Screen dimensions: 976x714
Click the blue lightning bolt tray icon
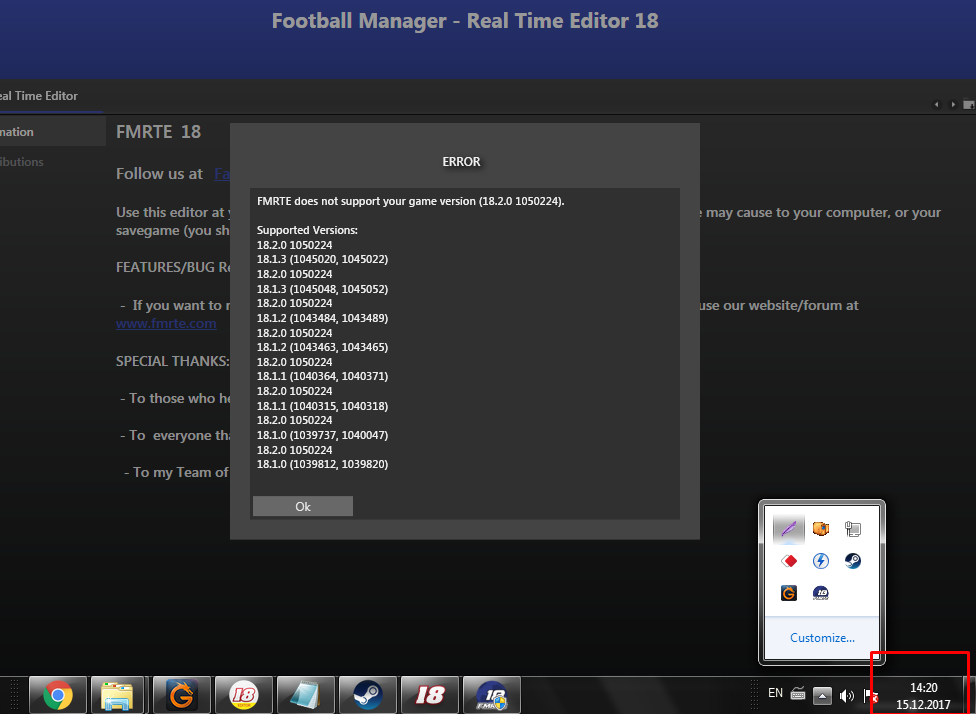click(x=821, y=561)
